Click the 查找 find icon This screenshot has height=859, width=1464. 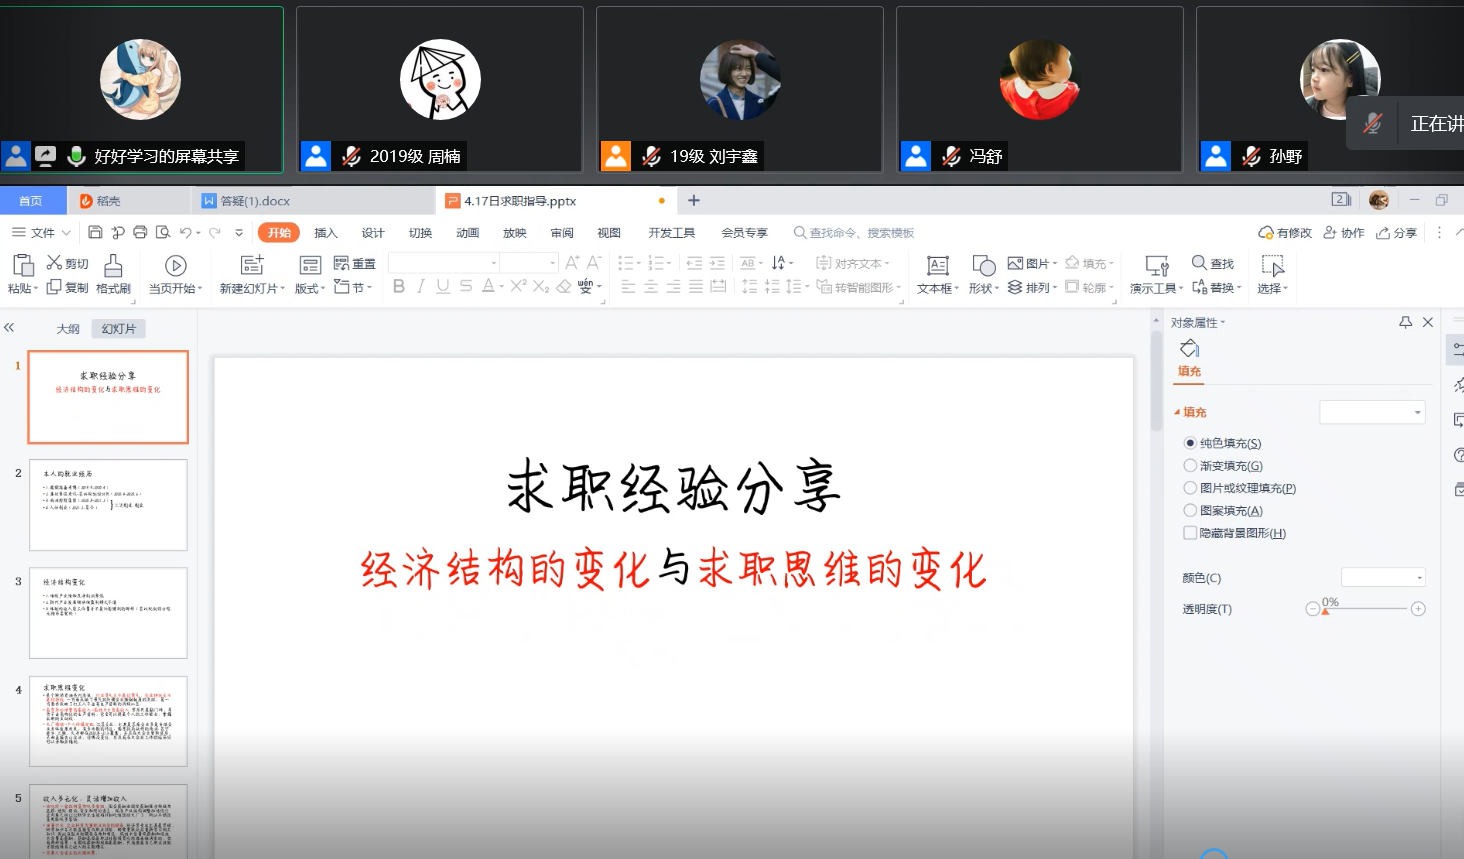tap(1200, 263)
